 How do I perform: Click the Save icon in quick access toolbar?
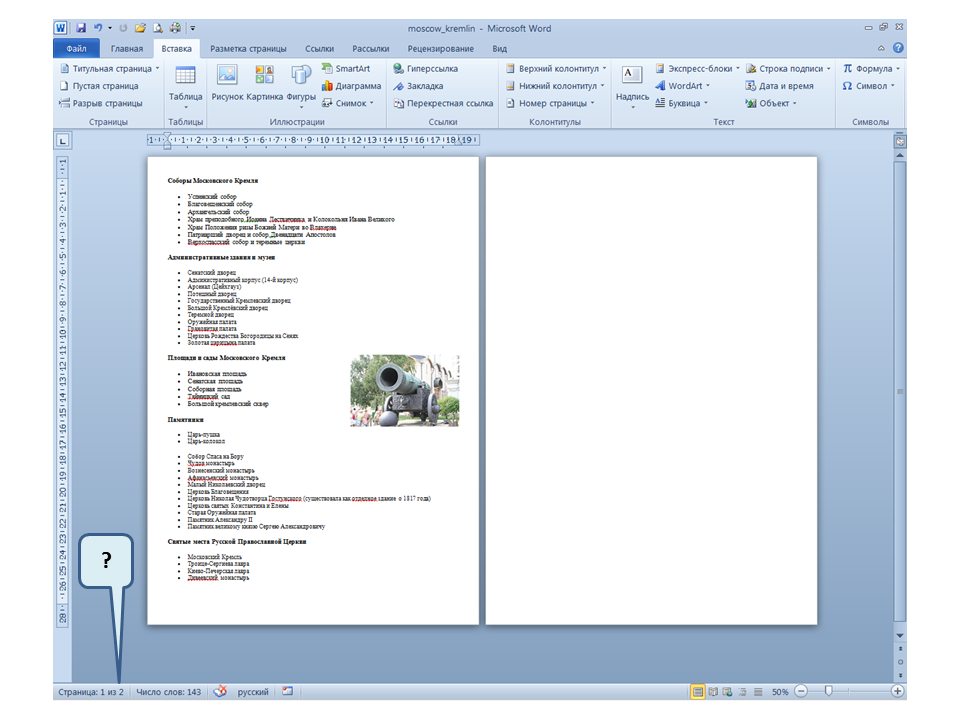click(x=81, y=28)
